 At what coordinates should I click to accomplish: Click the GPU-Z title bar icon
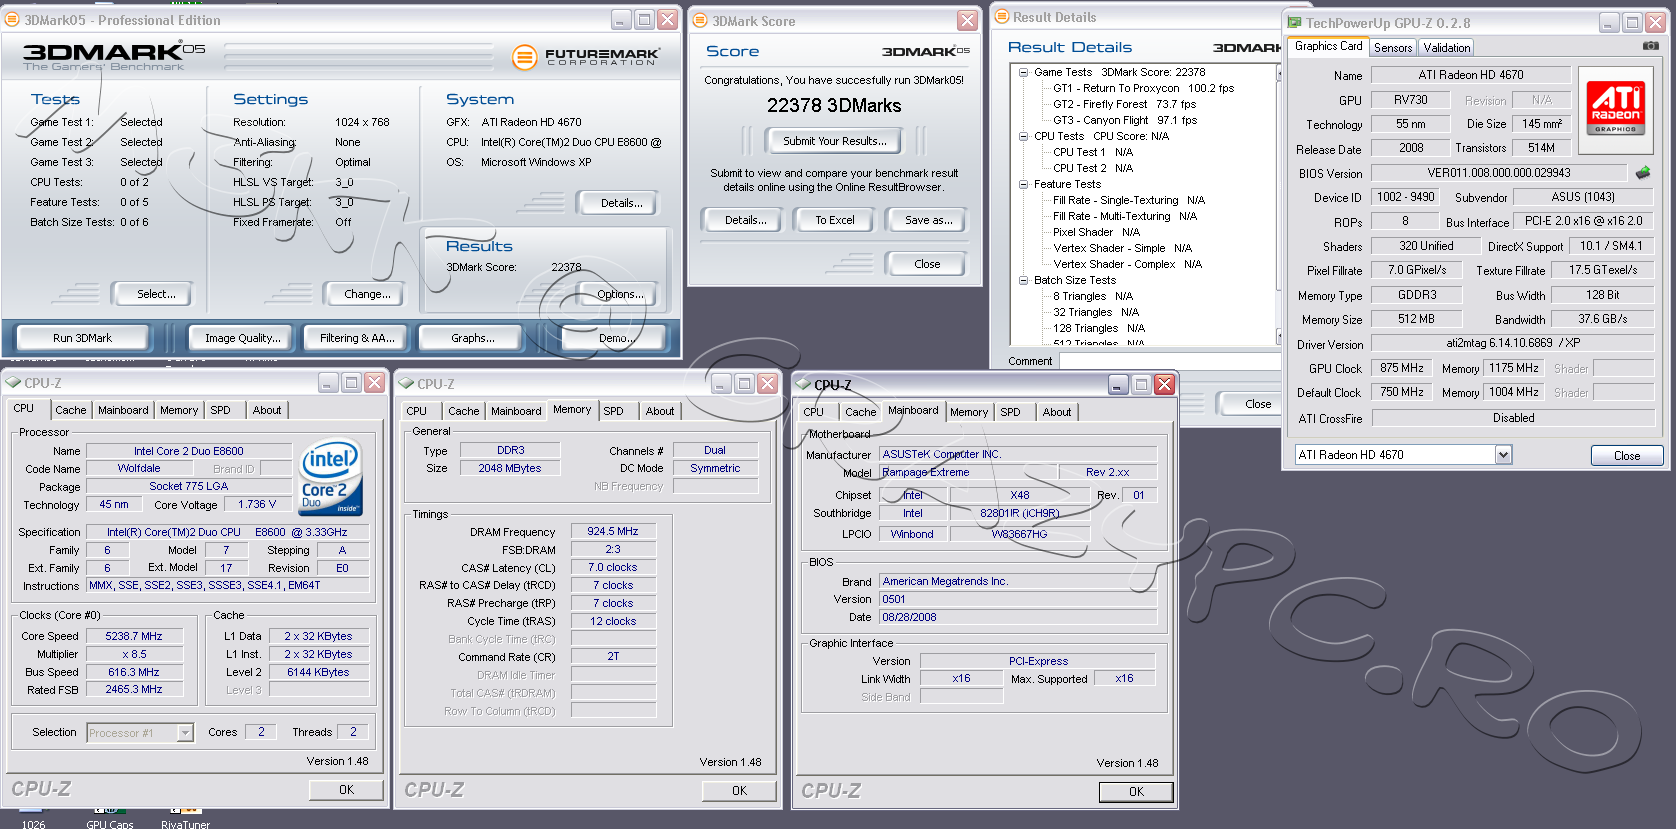click(x=1295, y=22)
